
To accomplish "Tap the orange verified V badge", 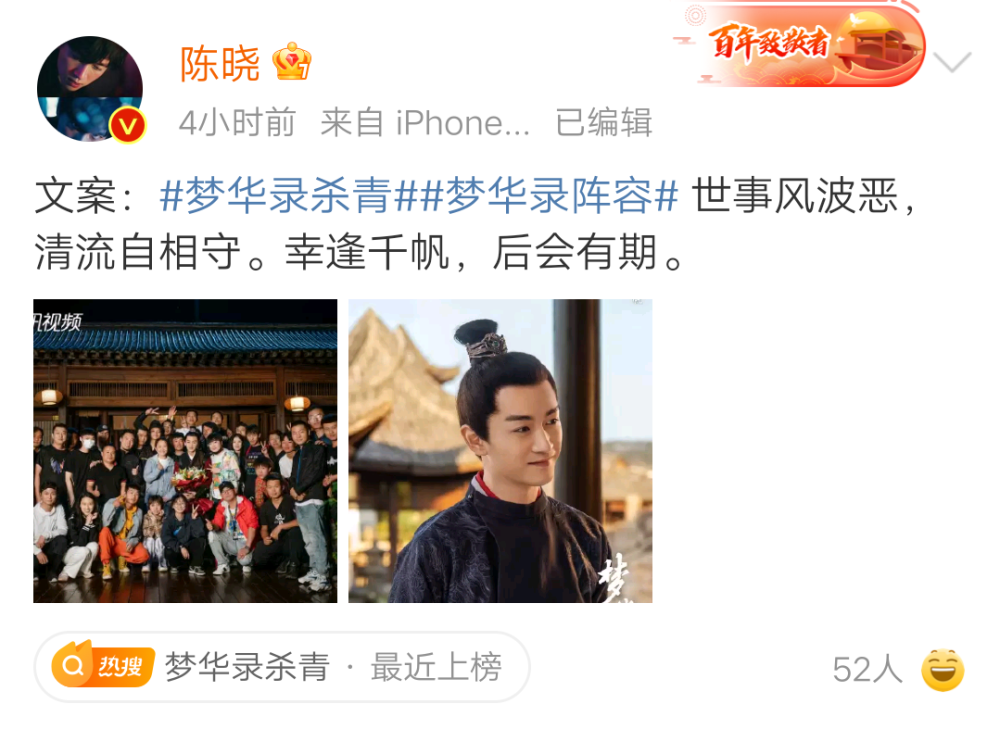I will coord(128,126).
